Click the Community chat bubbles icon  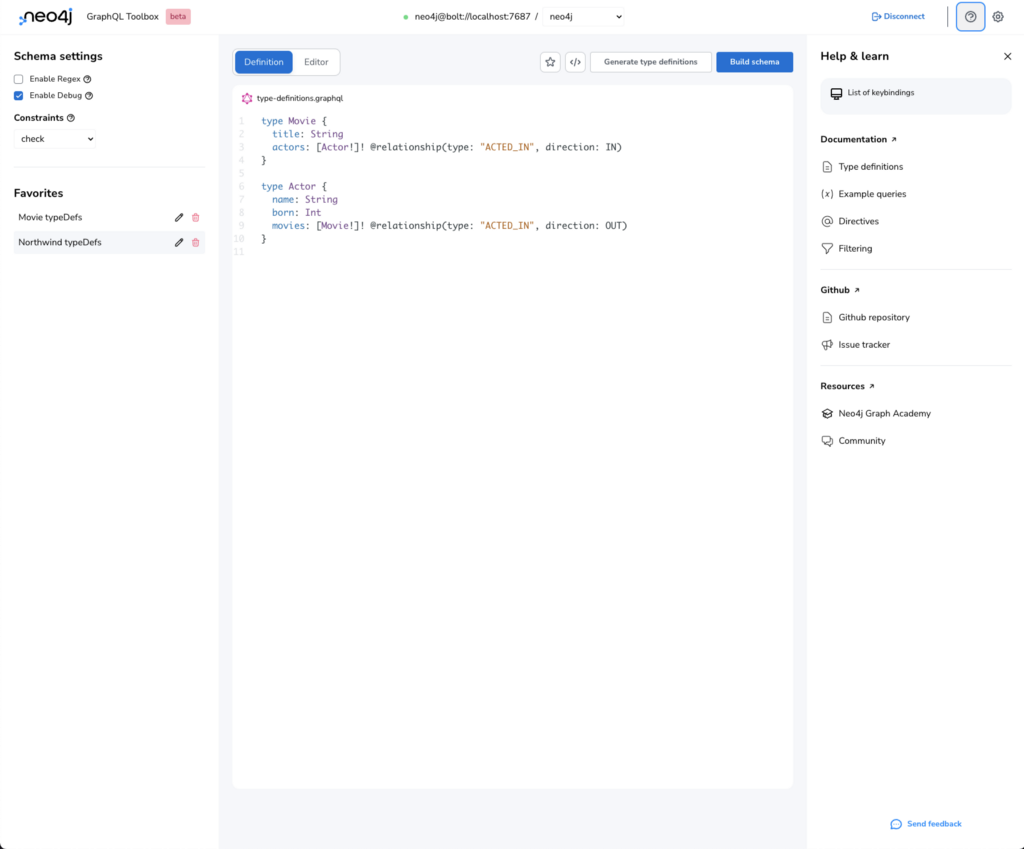[x=827, y=441]
